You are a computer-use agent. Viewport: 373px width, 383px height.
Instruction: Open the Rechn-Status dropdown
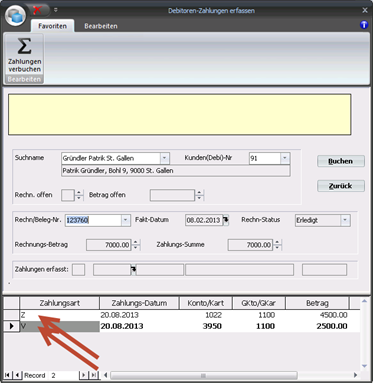point(345,220)
